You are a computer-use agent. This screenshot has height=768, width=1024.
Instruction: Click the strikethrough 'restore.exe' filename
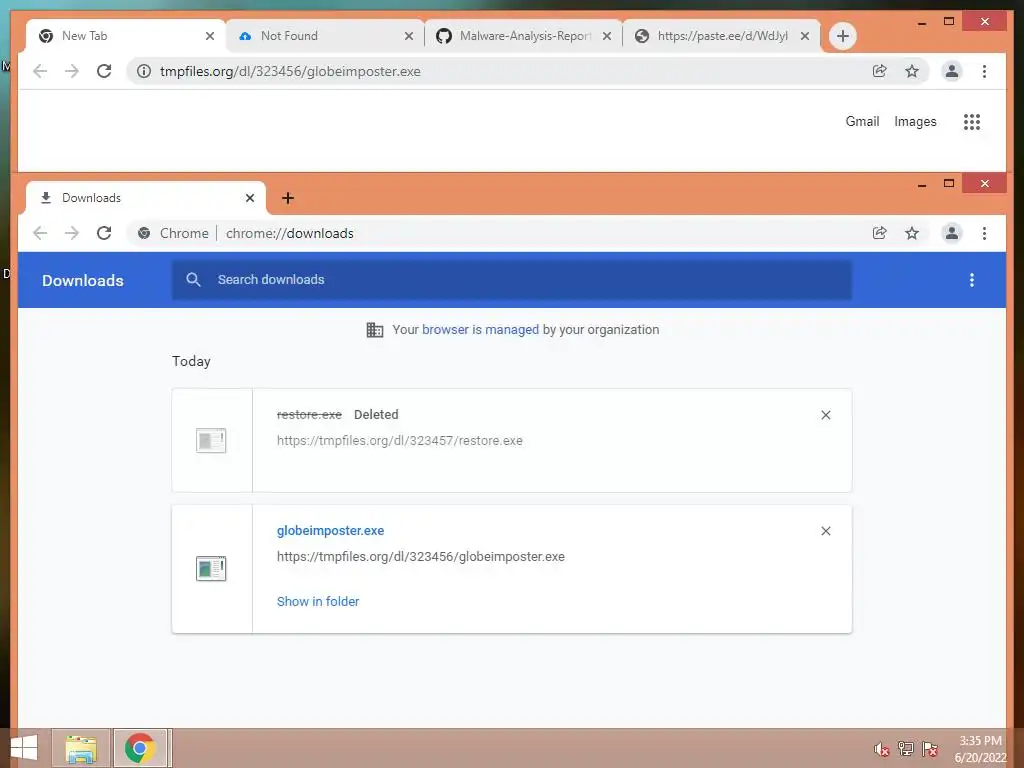pyautogui.click(x=310, y=415)
